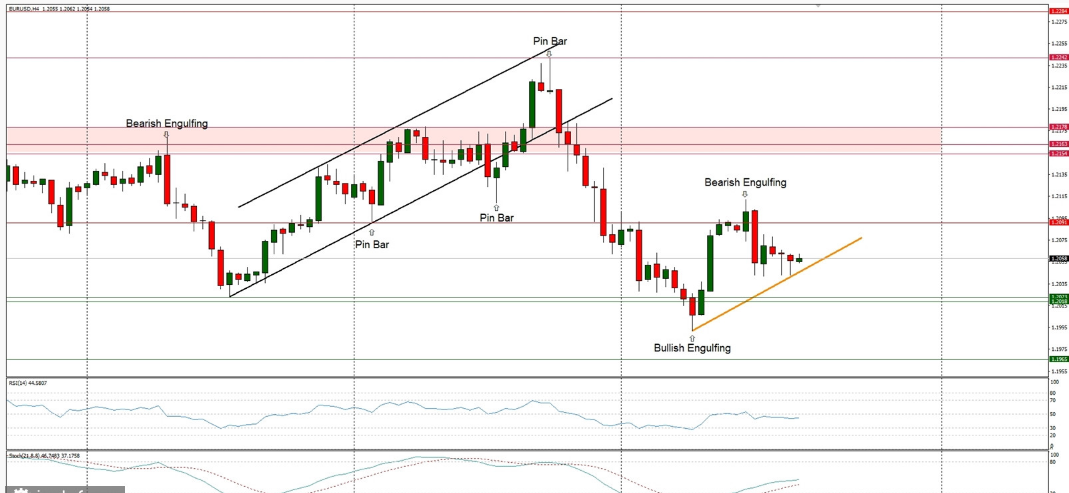Select the orange ascending trendline
The height and width of the screenshot is (493, 1069).
tap(780, 284)
